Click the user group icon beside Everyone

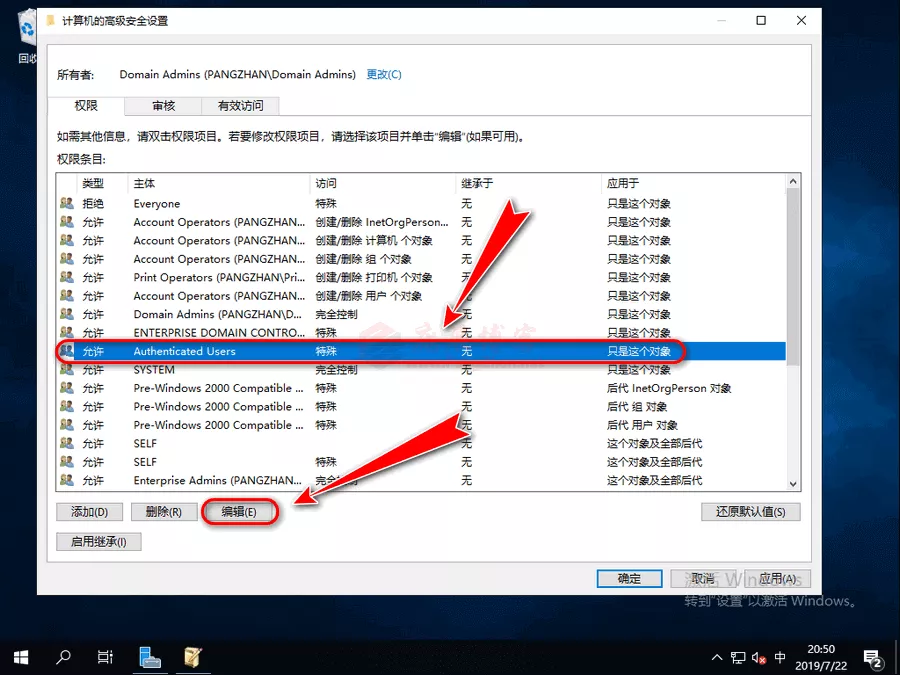(67, 203)
